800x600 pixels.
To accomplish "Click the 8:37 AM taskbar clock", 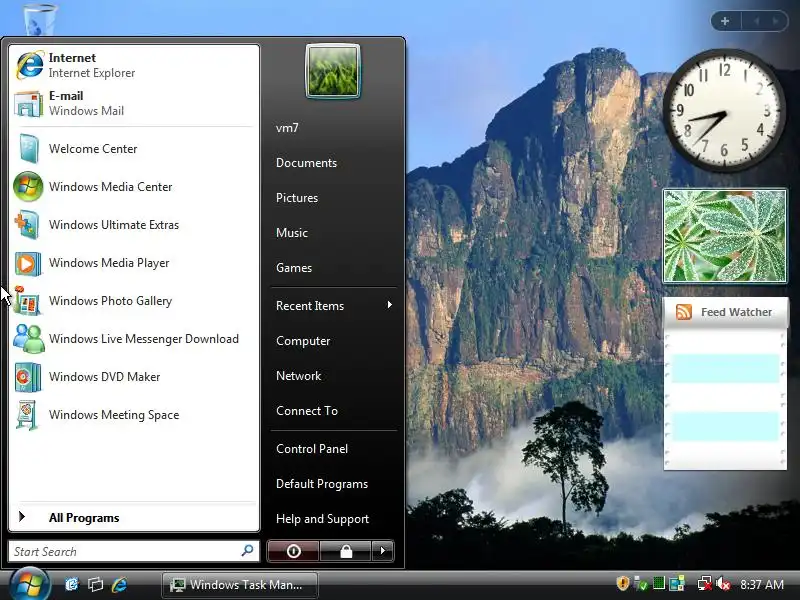I will 762,584.
